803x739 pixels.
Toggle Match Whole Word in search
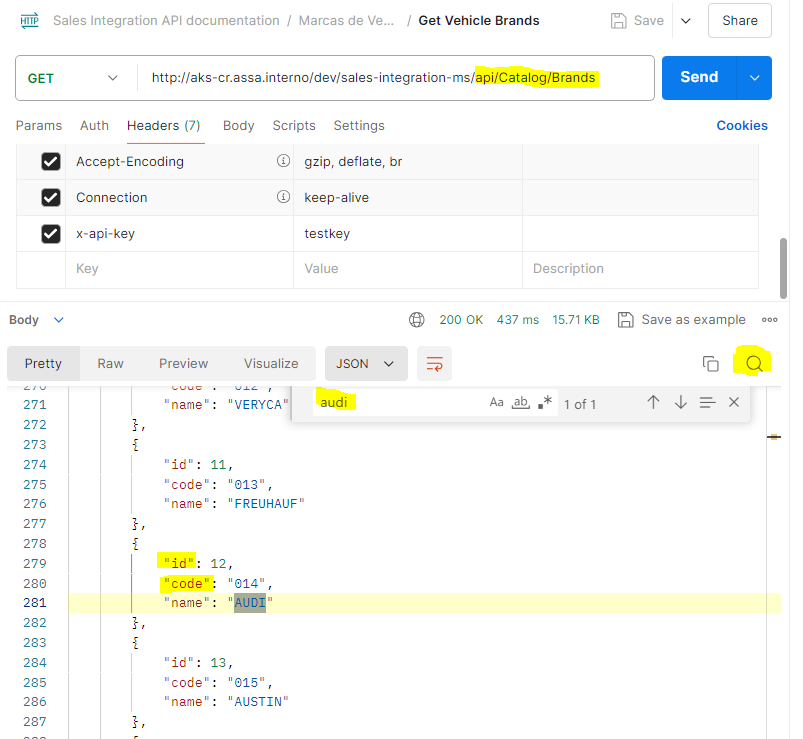[x=521, y=403]
